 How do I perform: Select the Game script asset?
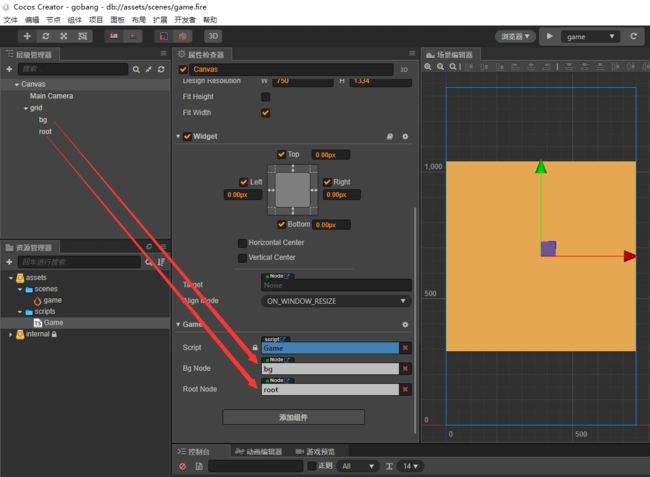point(53,322)
